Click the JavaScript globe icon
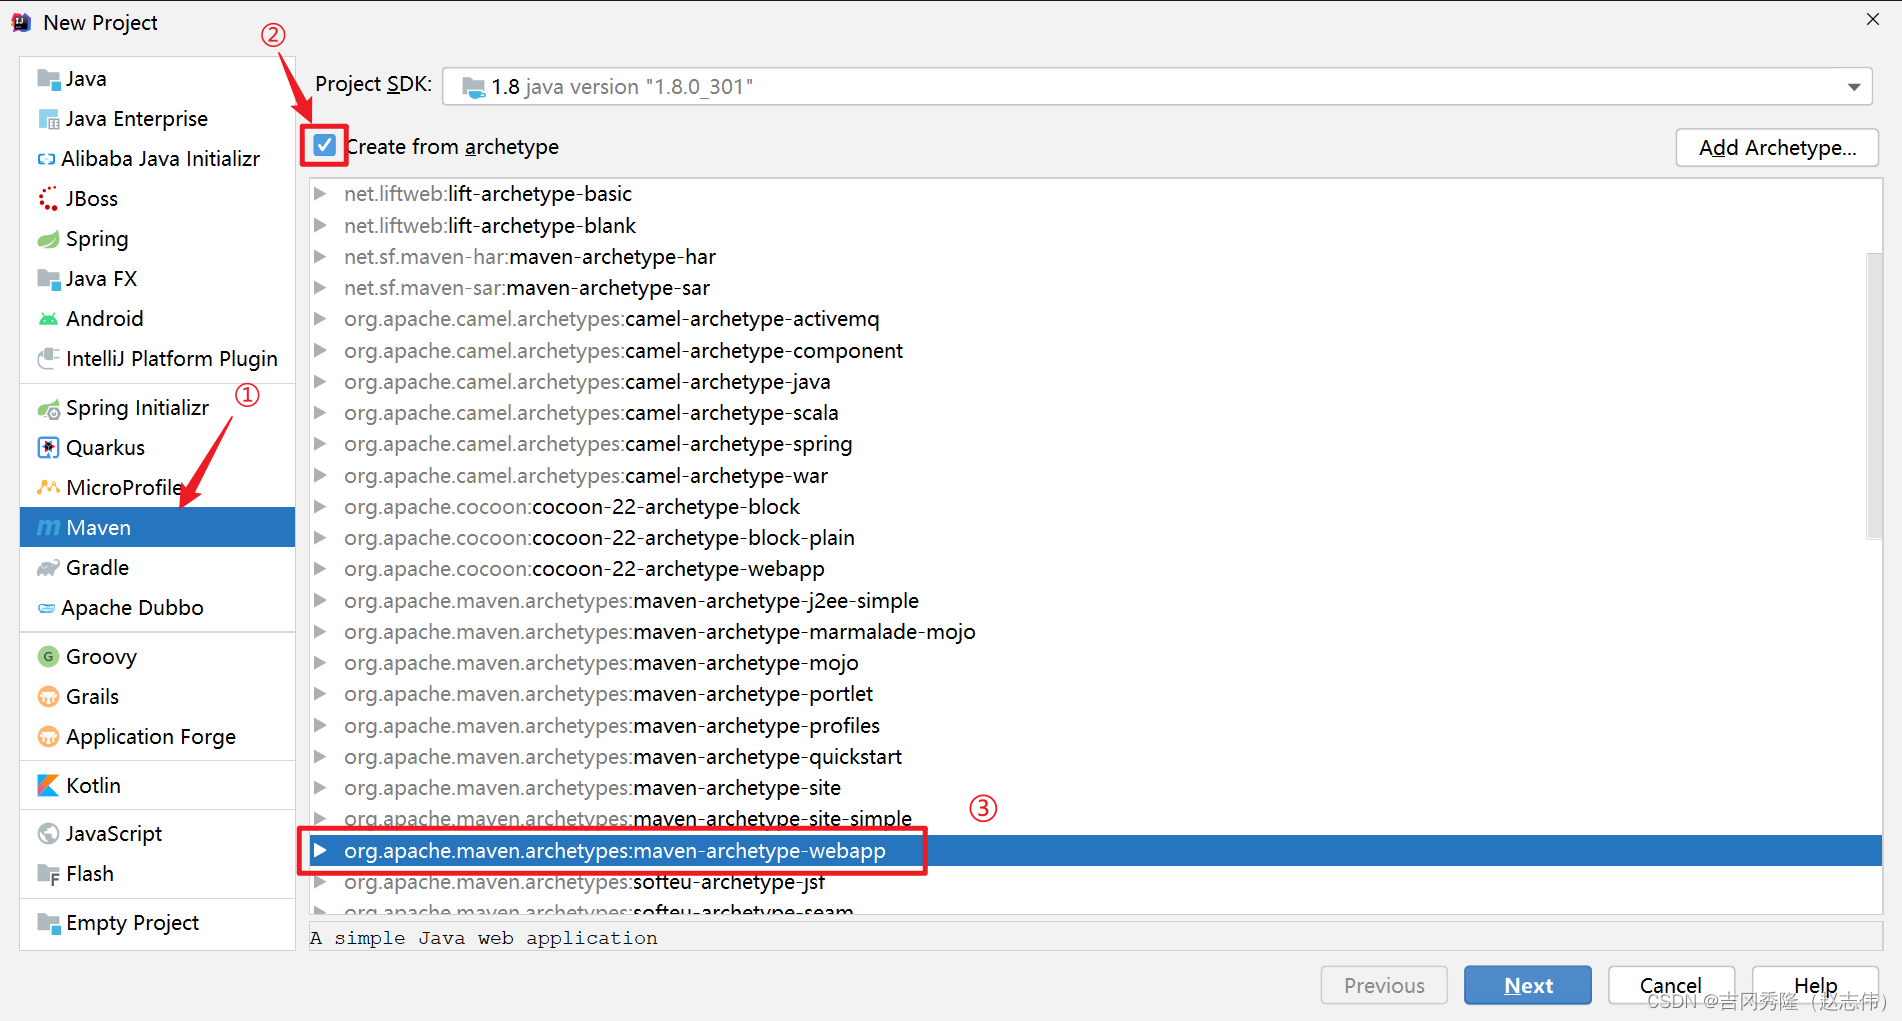Screen dimensions: 1902x1021 coord(48,834)
